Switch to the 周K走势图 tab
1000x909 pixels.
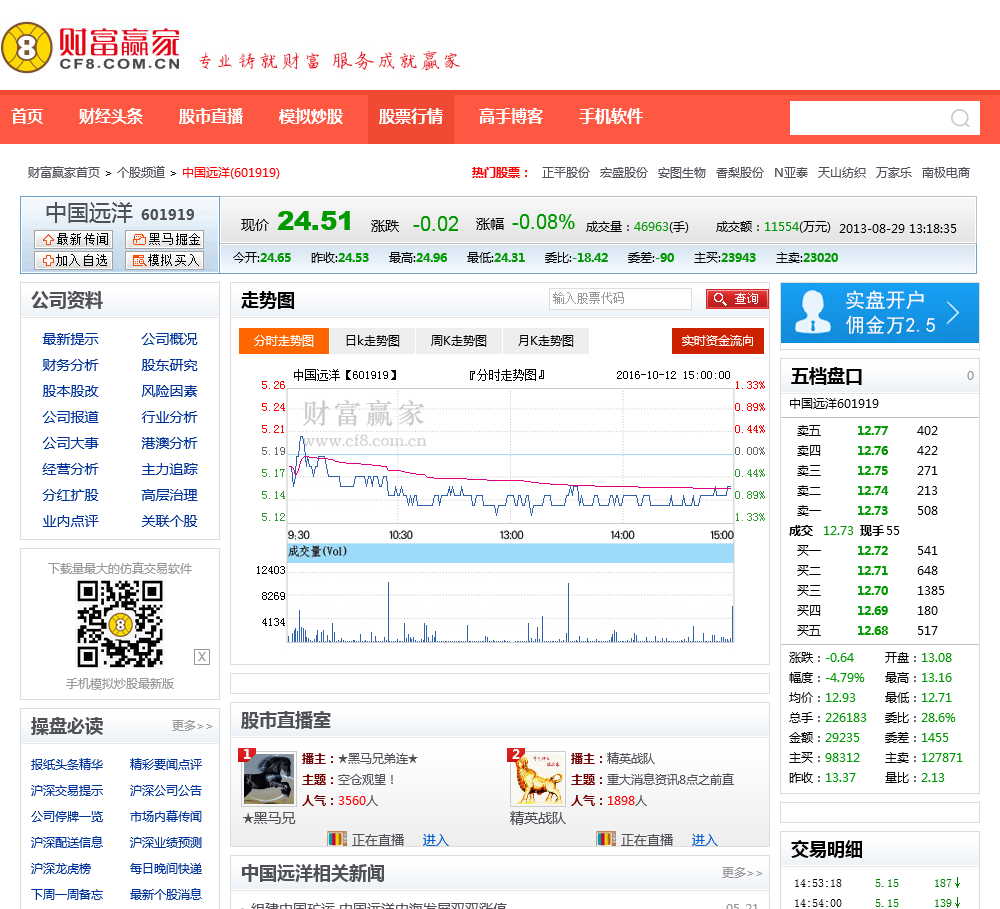tap(459, 341)
